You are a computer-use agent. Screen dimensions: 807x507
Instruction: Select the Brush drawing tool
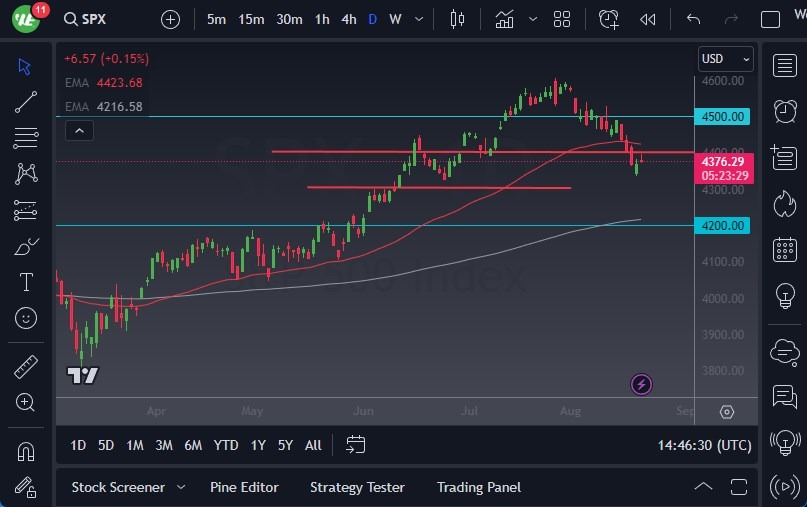click(x=26, y=246)
